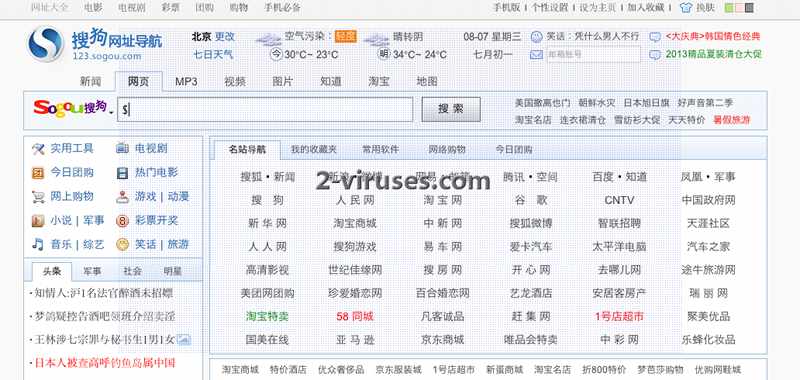Switch to the 新闻 search tab
Viewport: 800px width, 380px height.
coord(90,81)
